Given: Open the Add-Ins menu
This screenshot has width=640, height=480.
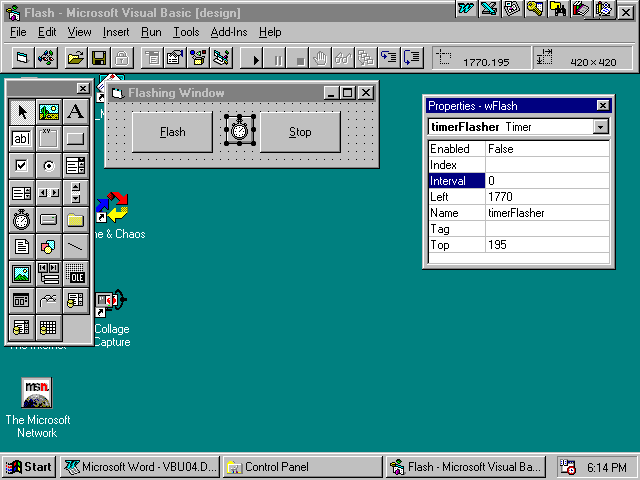Looking at the screenshot, I should pos(230,32).
